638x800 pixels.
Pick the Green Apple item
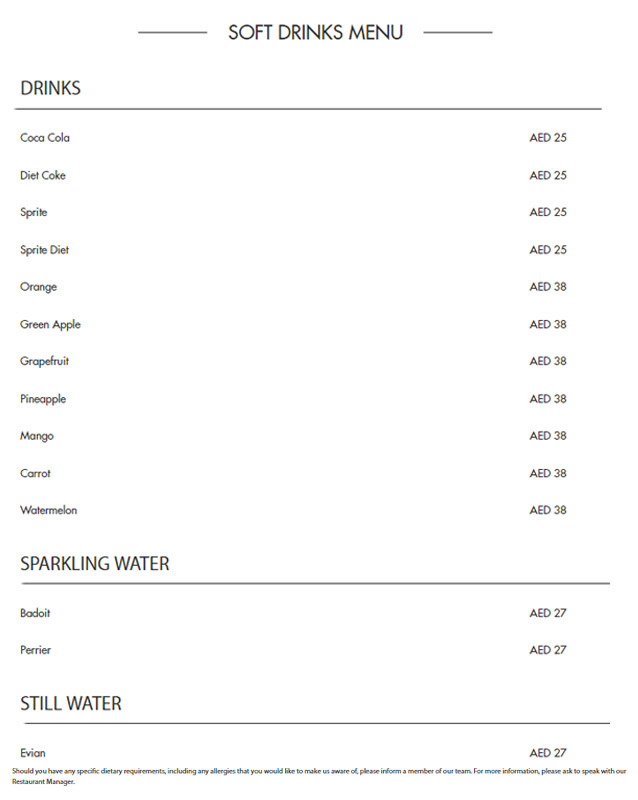pyautogui.click(x=50, y=324)
